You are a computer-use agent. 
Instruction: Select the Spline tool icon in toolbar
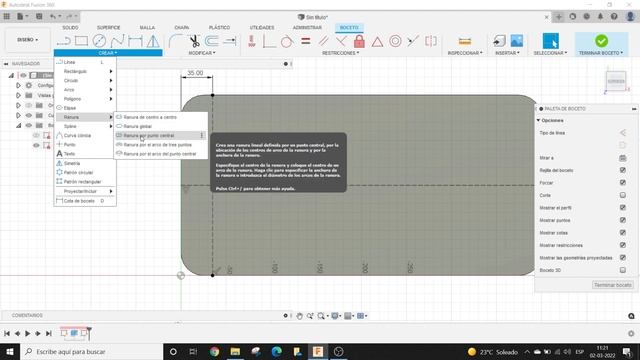[x=118, y=41]
